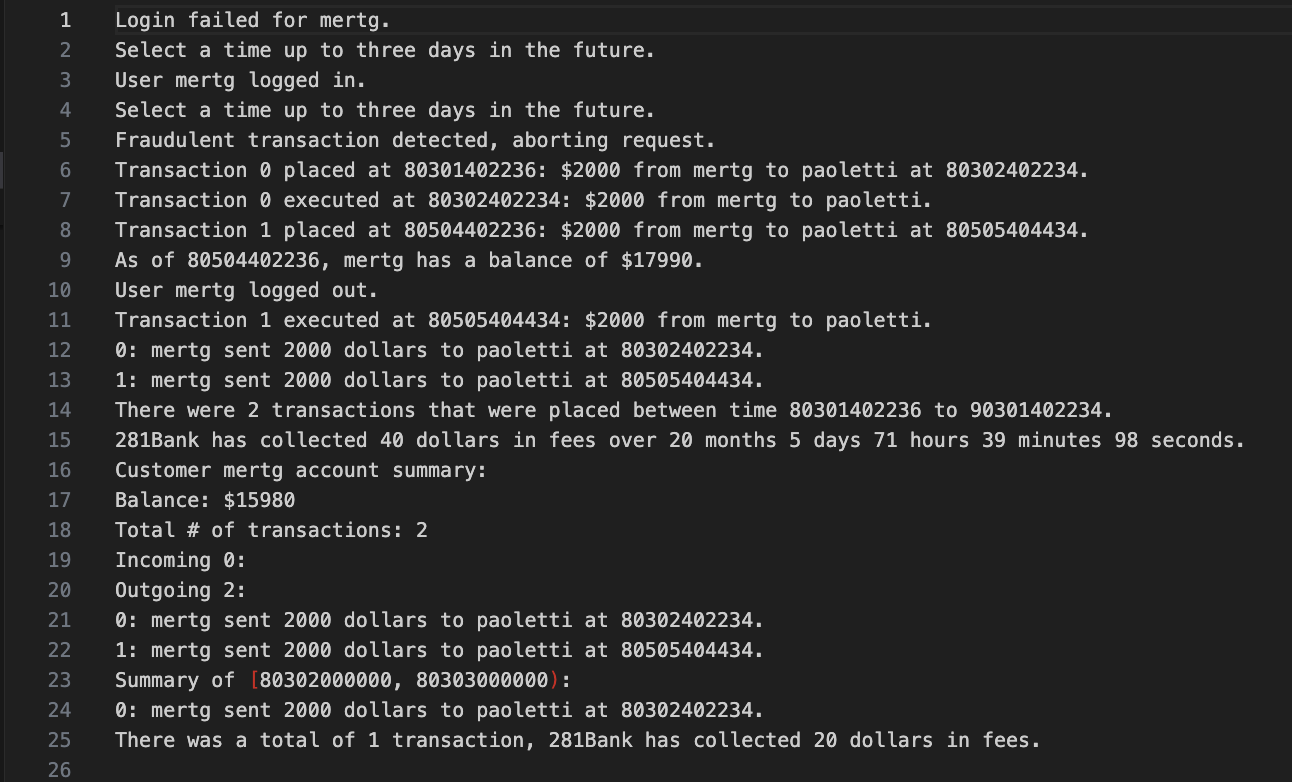Click line number 23 in the gutter
Screen dimensions: 1292x782
[59, 680]
